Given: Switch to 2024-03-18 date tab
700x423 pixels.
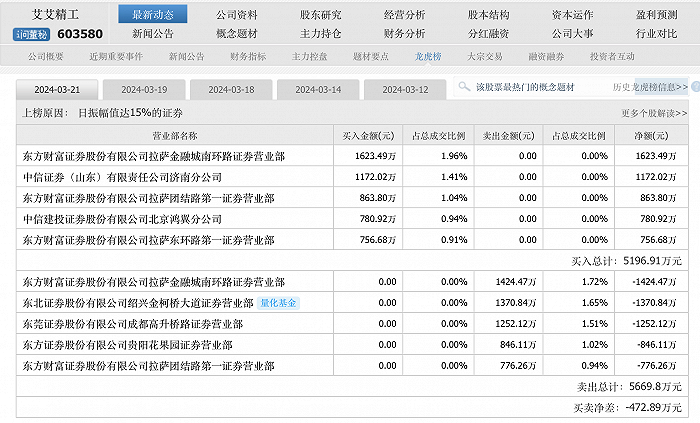Looking at the screenshot, I should click(231, 90).
